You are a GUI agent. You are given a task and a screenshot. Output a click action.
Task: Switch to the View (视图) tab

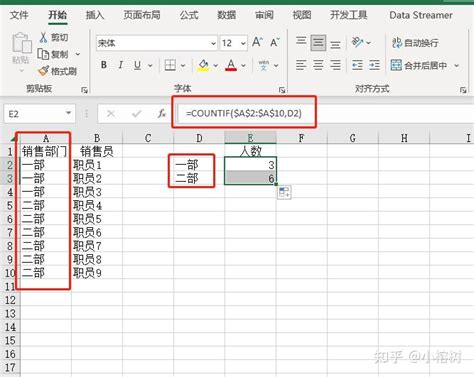(302, 15)
